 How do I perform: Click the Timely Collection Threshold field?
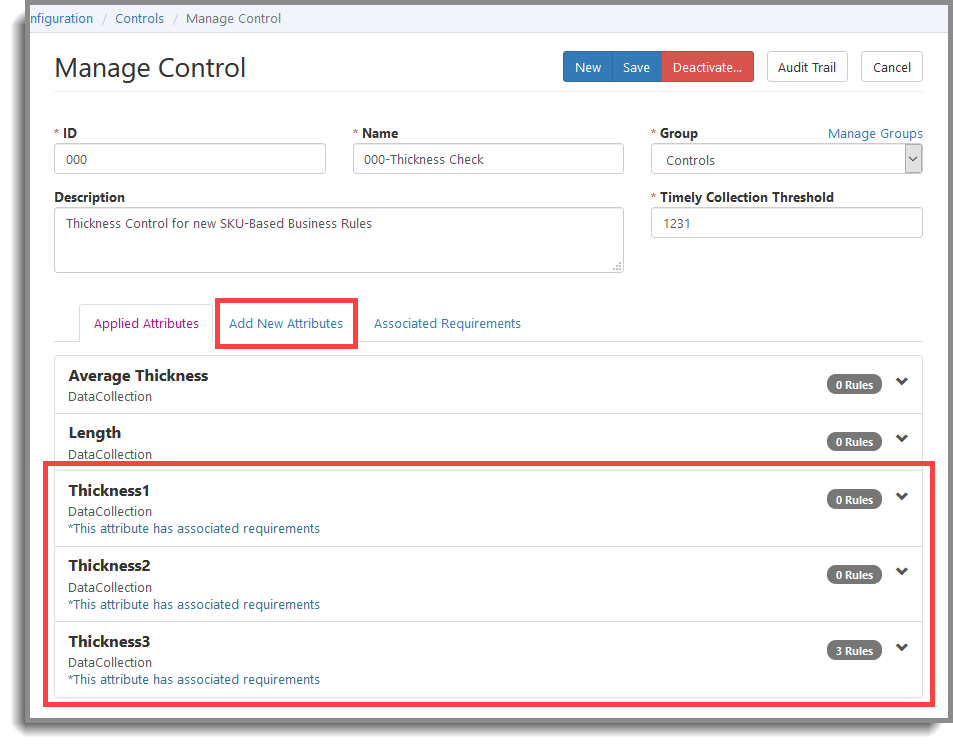point(786,223)
